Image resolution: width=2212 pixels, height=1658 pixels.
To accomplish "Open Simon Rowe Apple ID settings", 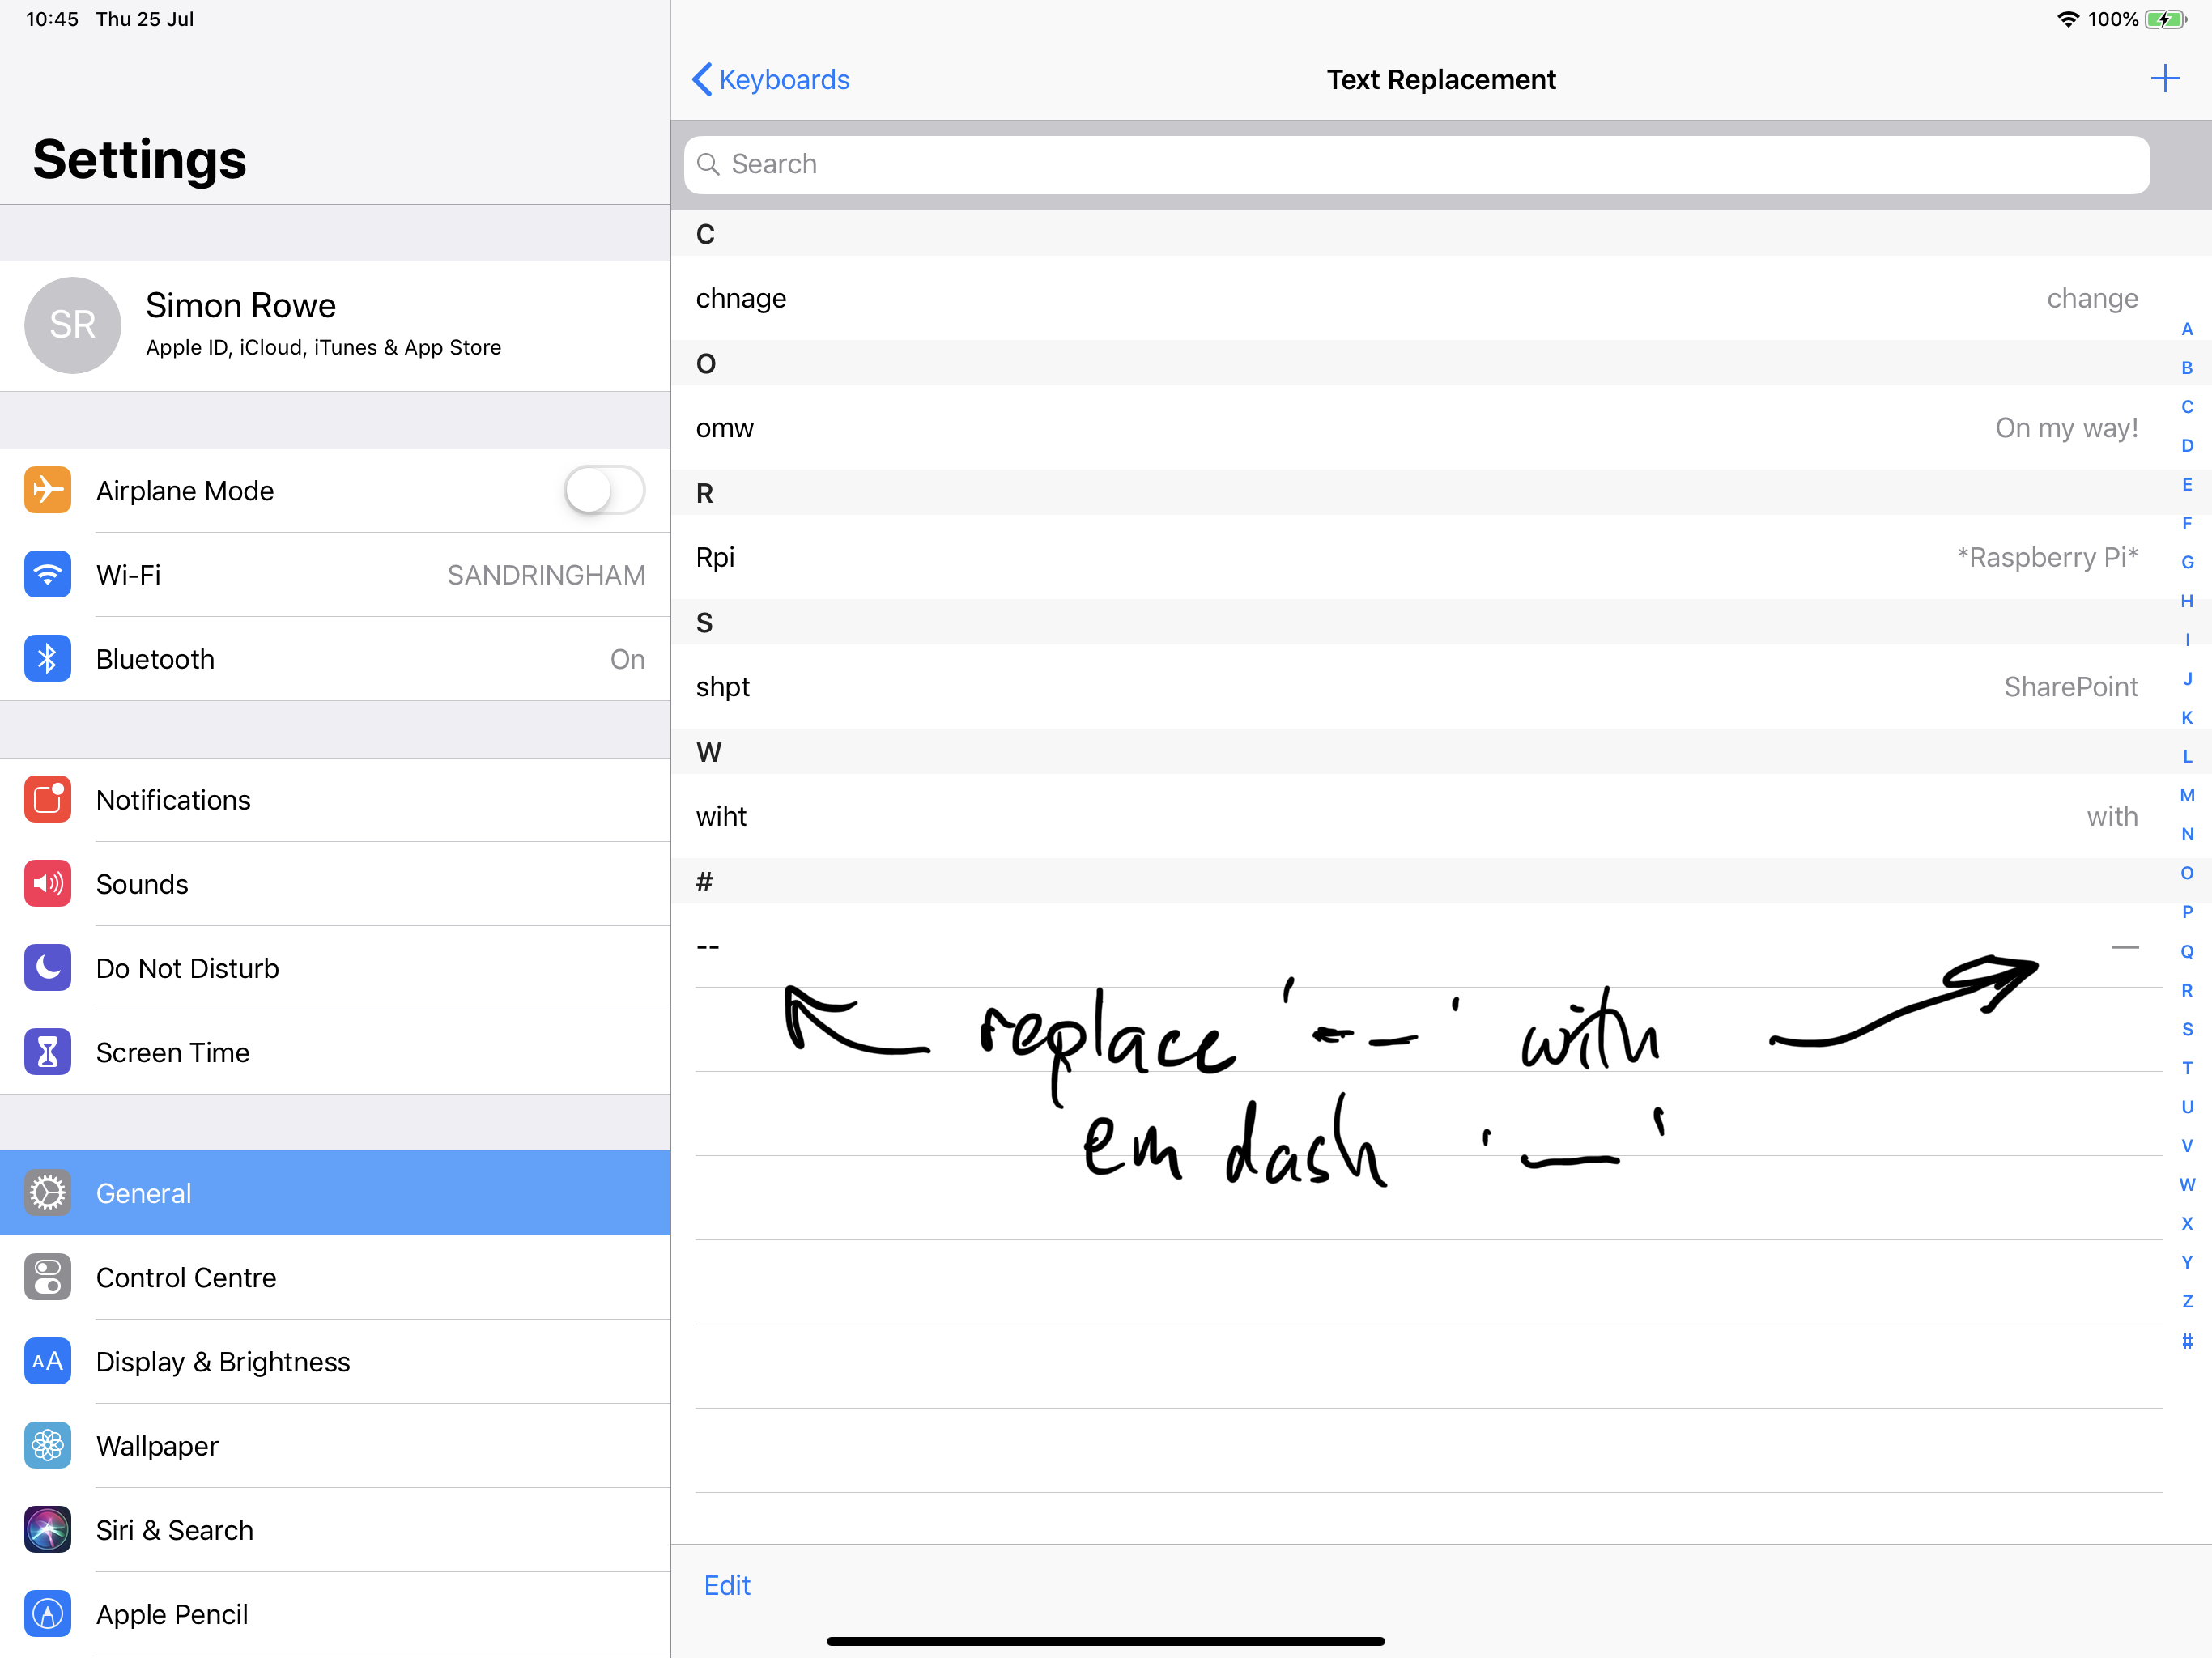I will pyautogui.click(x=335, y=326).
